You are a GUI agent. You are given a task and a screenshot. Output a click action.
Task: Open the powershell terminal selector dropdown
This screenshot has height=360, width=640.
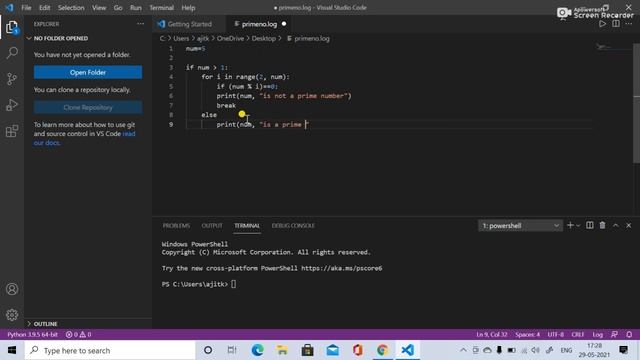520,225
